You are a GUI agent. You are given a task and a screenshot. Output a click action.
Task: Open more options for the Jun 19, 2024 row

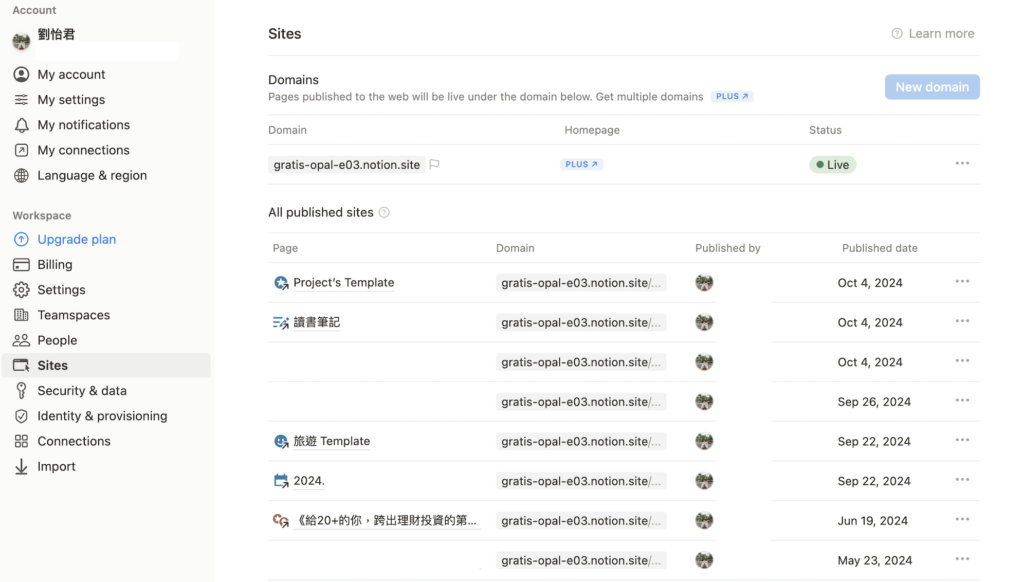962,520
